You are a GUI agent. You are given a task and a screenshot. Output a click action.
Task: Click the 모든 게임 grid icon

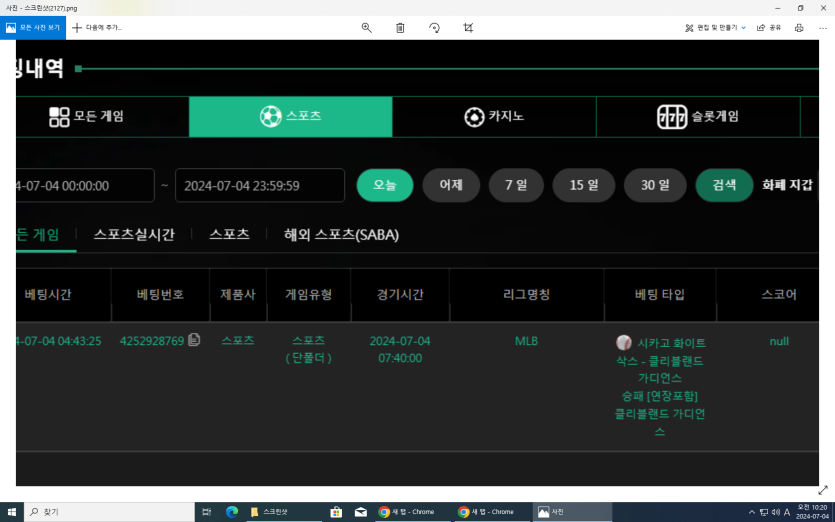[x=59, y=117]
